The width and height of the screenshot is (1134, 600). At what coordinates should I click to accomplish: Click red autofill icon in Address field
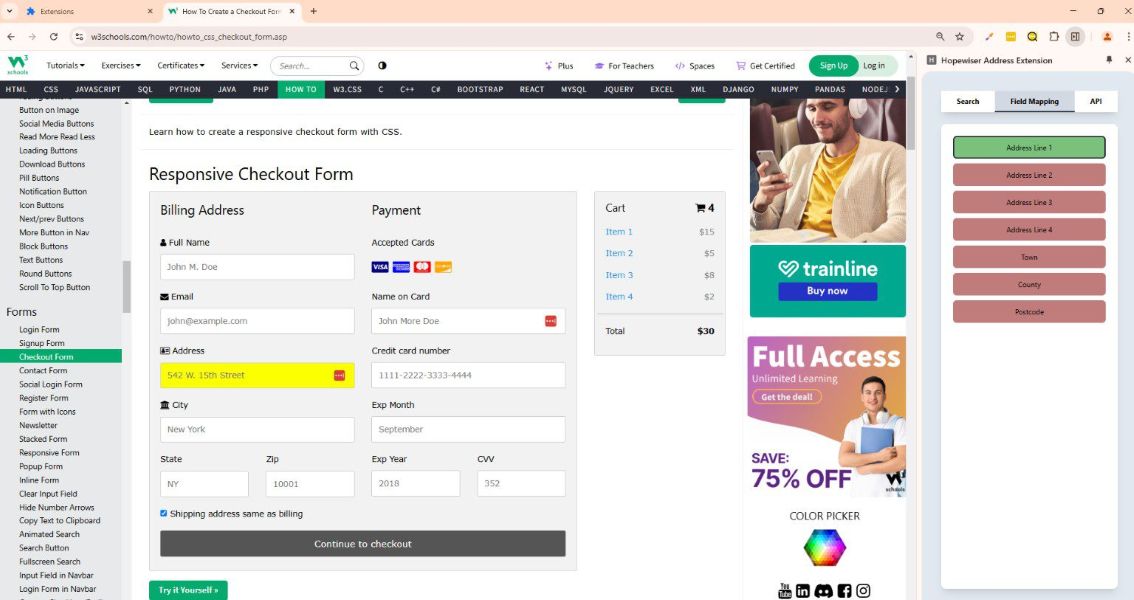click(x=339, y=375)
